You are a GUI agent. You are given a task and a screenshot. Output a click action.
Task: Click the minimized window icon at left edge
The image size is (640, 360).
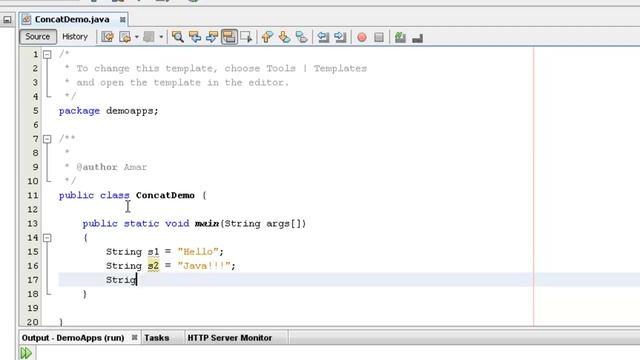pos(7,19)
